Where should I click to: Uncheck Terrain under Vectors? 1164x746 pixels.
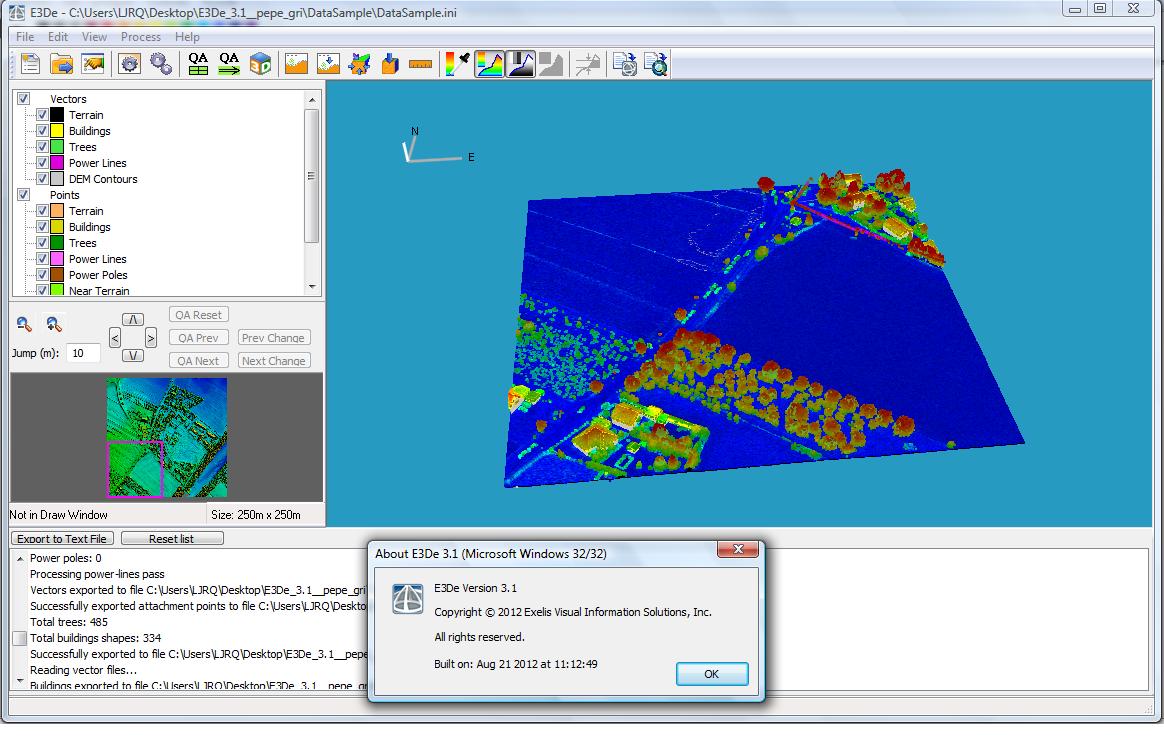tap(42, 115)
